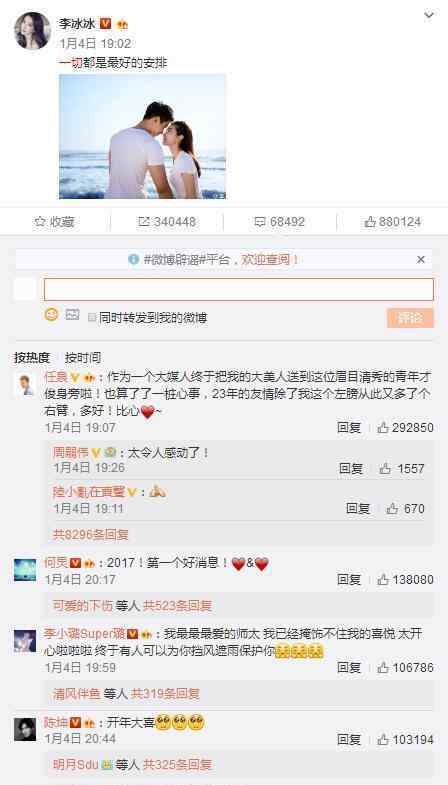Like 何炅's comment with 138080 likes

405,580
